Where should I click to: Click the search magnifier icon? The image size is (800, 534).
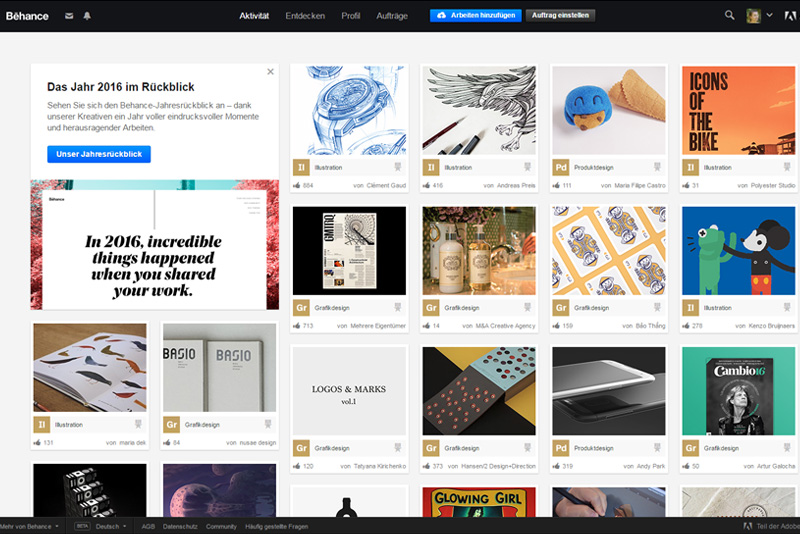[729, 16]
